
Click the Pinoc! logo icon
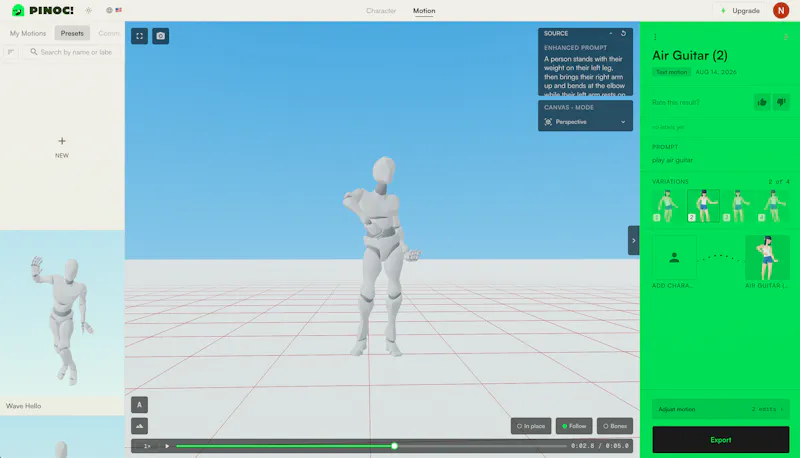pos(18,10)
